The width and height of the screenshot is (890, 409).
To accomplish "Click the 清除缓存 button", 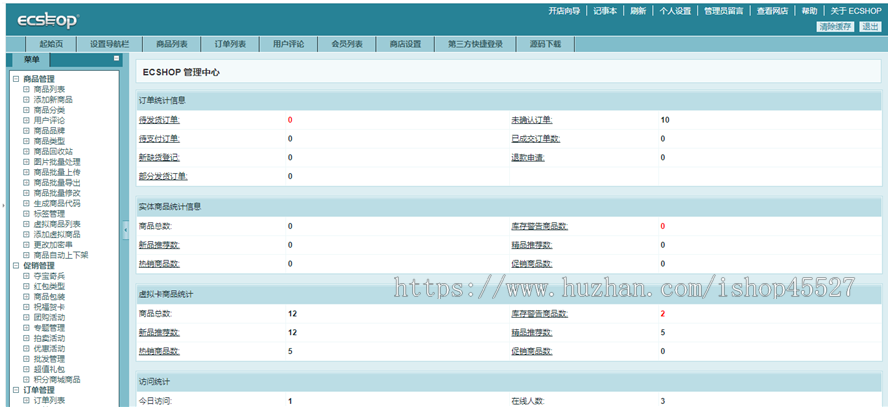I will coord(835,27).
